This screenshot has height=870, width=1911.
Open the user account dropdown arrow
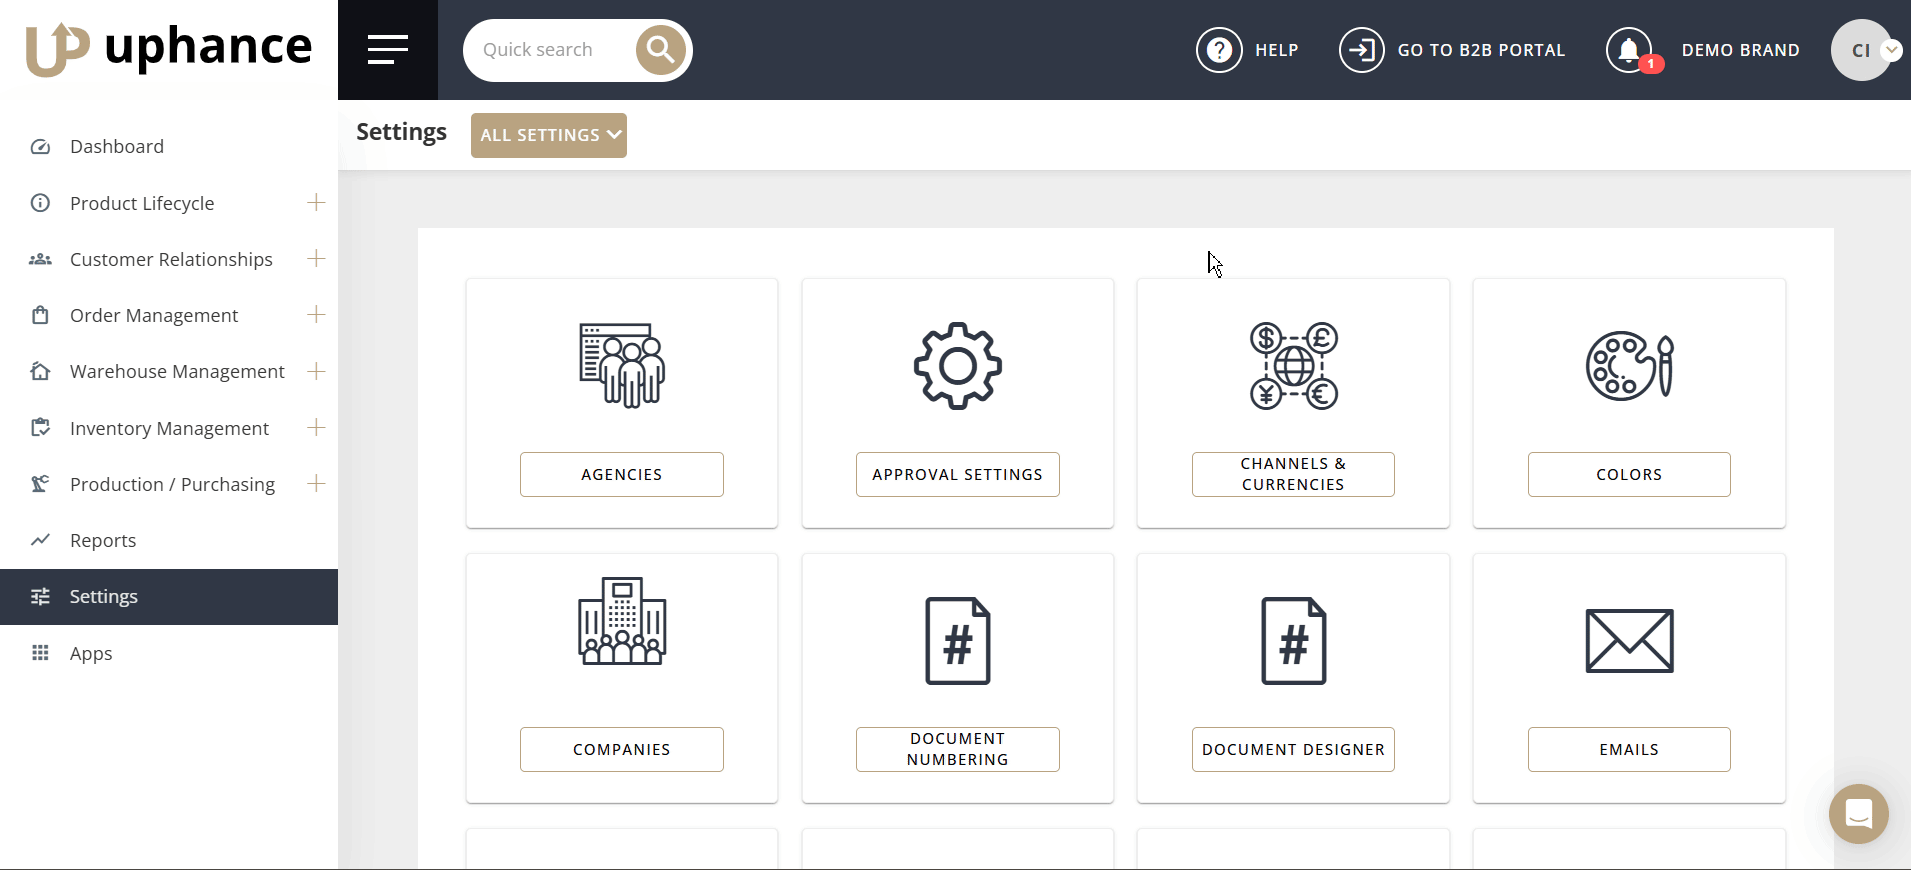coord(1891,50)
